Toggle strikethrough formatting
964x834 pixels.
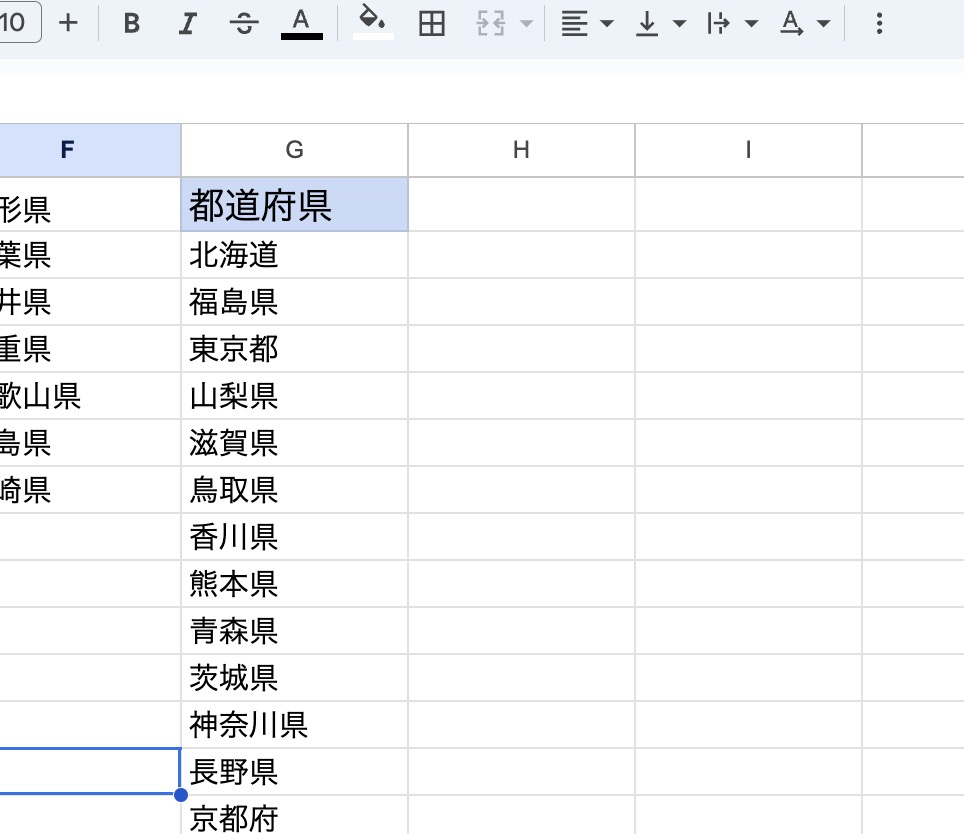pyautogui.click(x=244, y=24)
